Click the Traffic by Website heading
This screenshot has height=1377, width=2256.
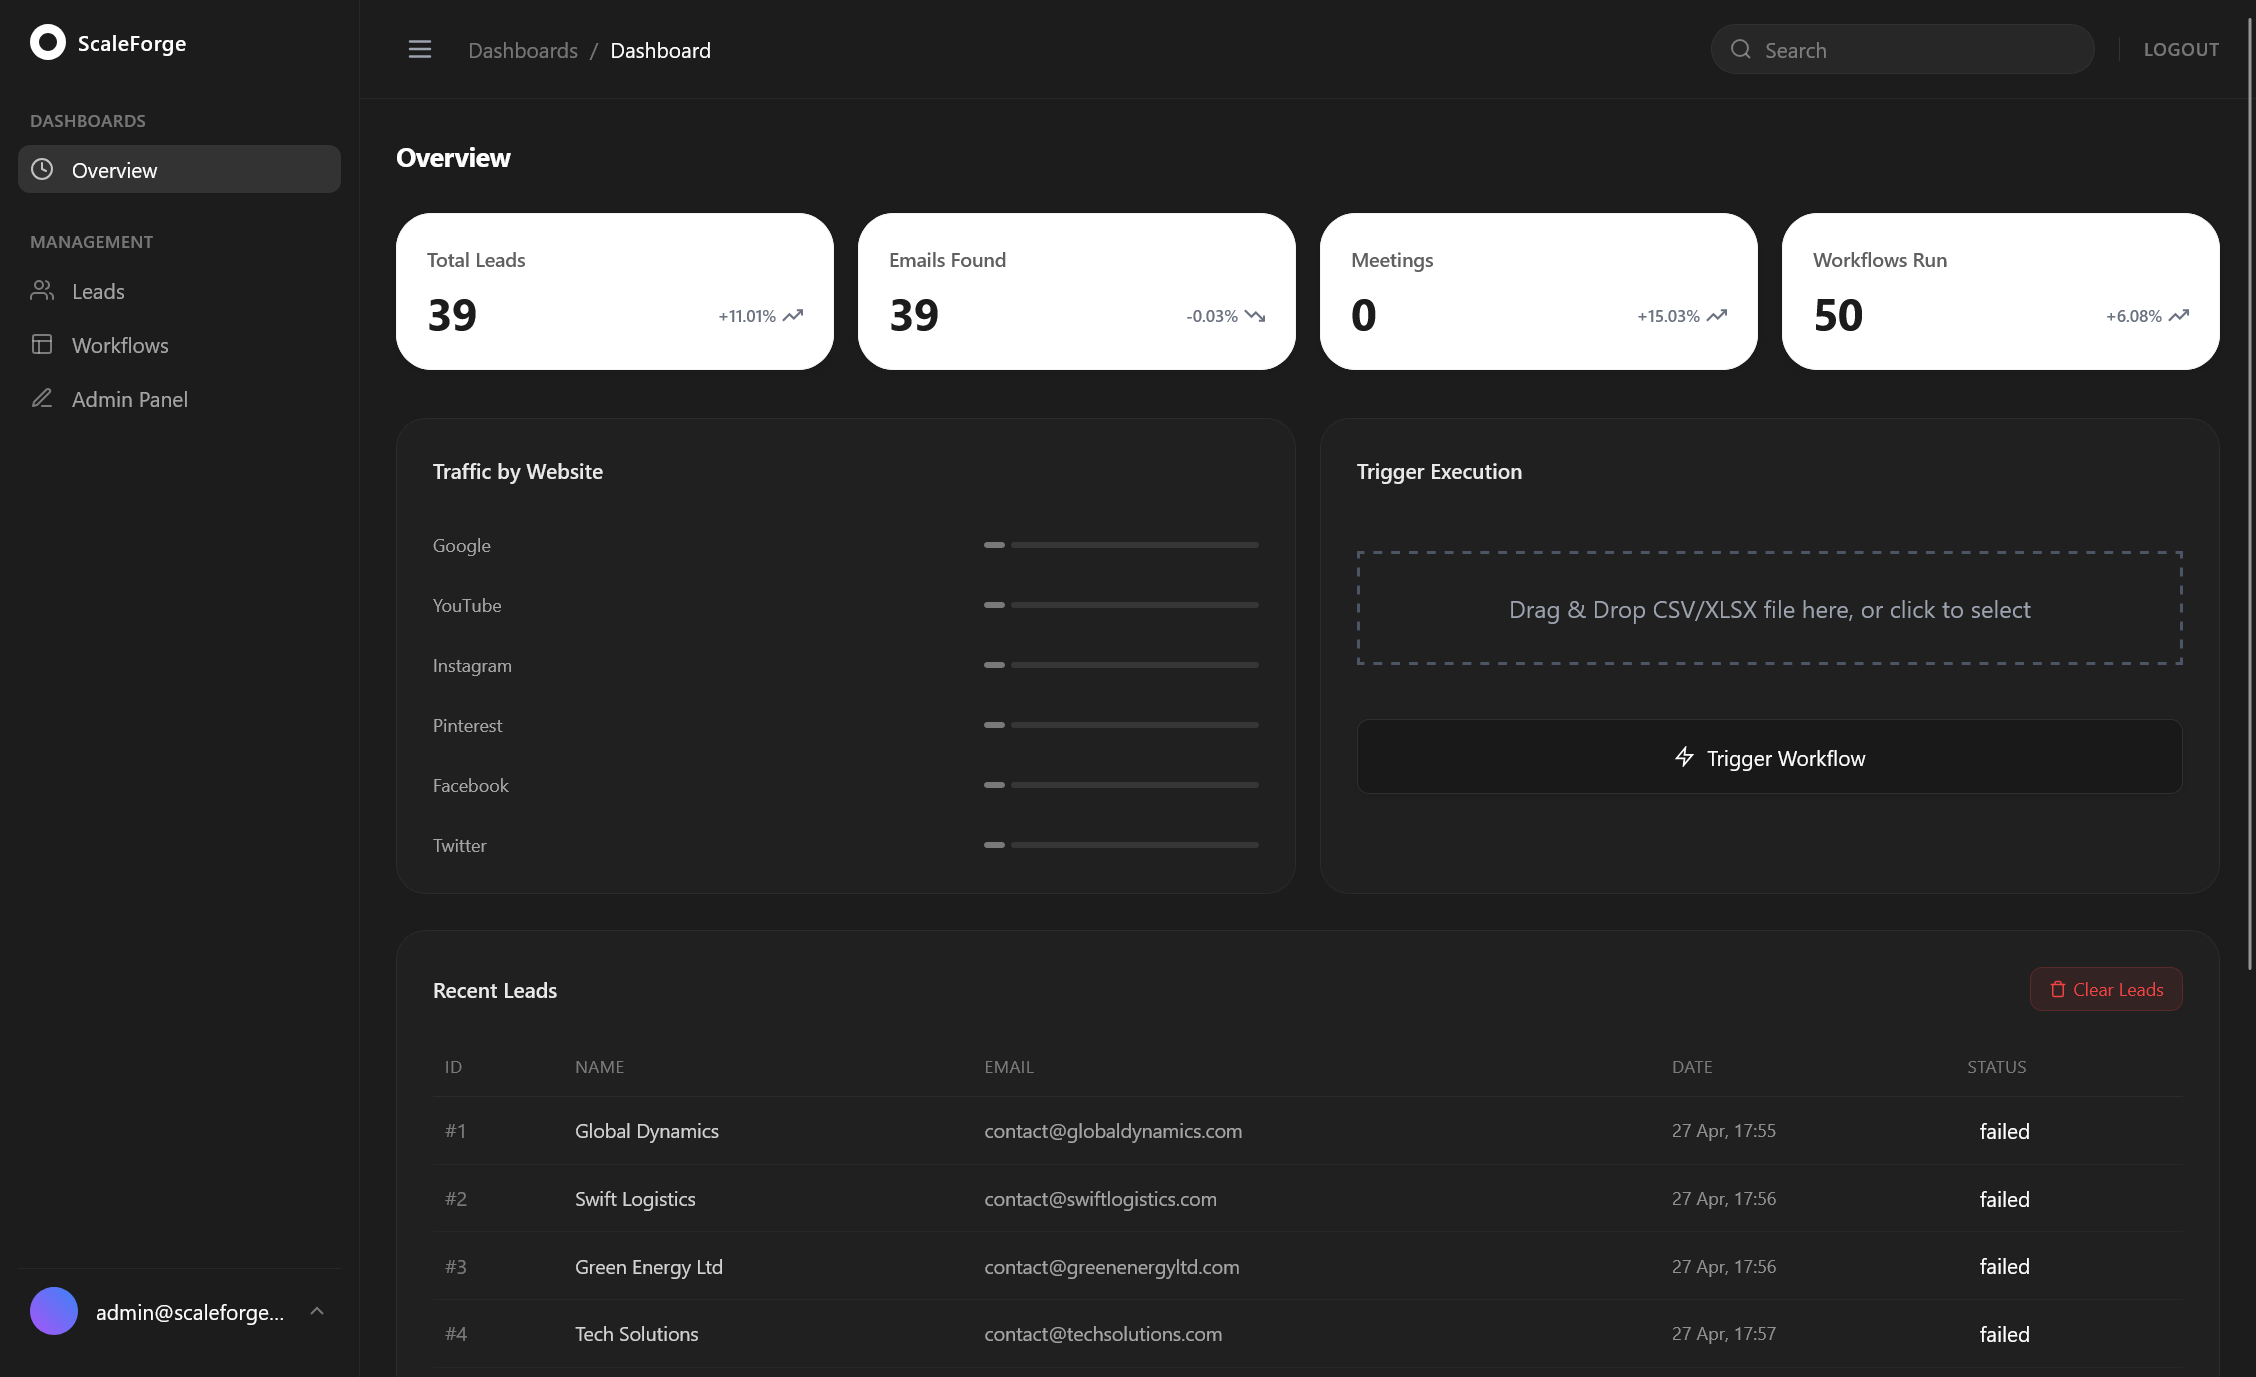click(x=518, y=472)
